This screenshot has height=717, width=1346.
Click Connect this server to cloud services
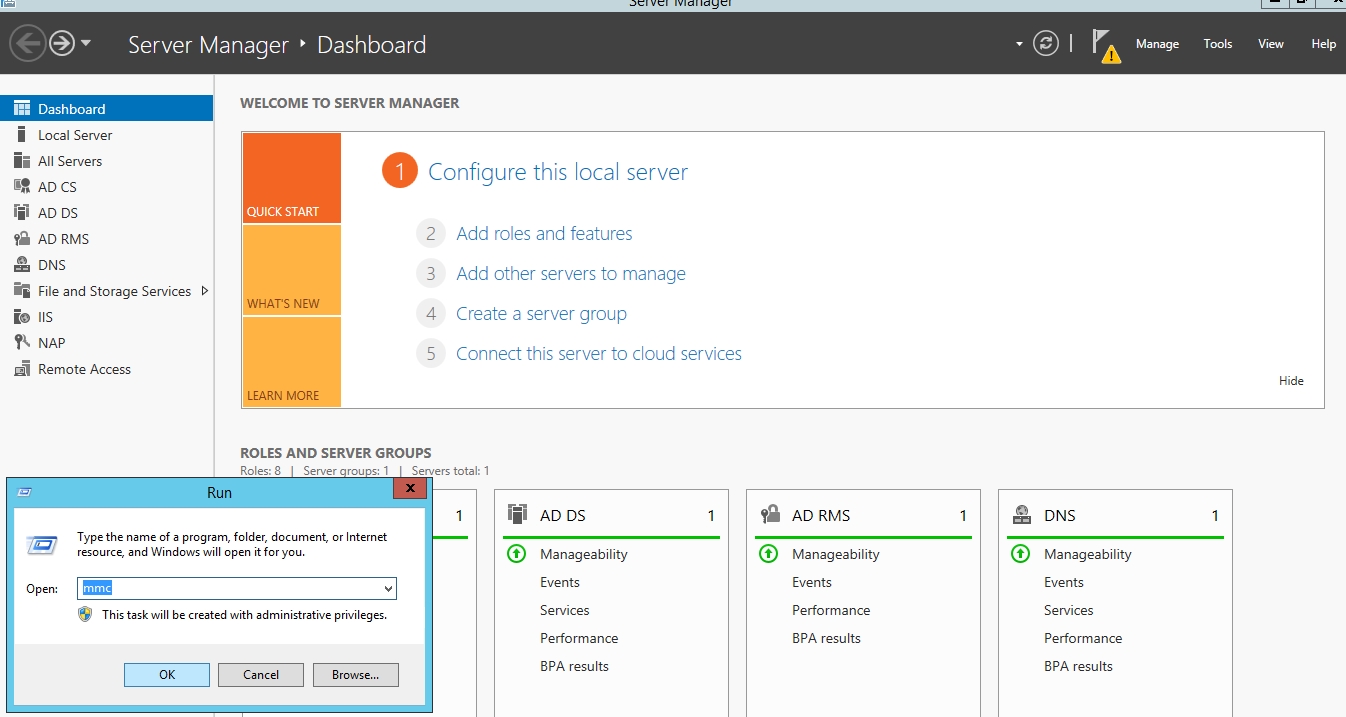click(599, 354)
